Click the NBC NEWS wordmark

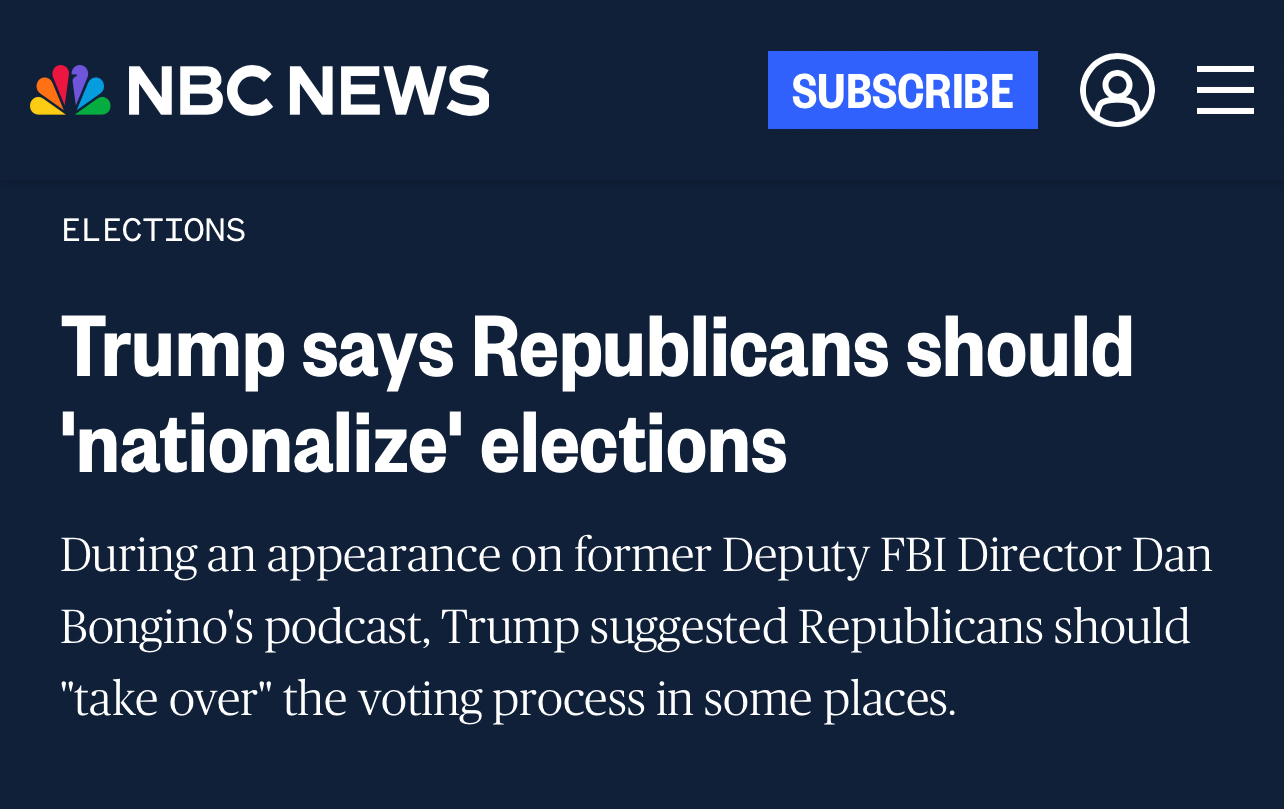(308, 90)
